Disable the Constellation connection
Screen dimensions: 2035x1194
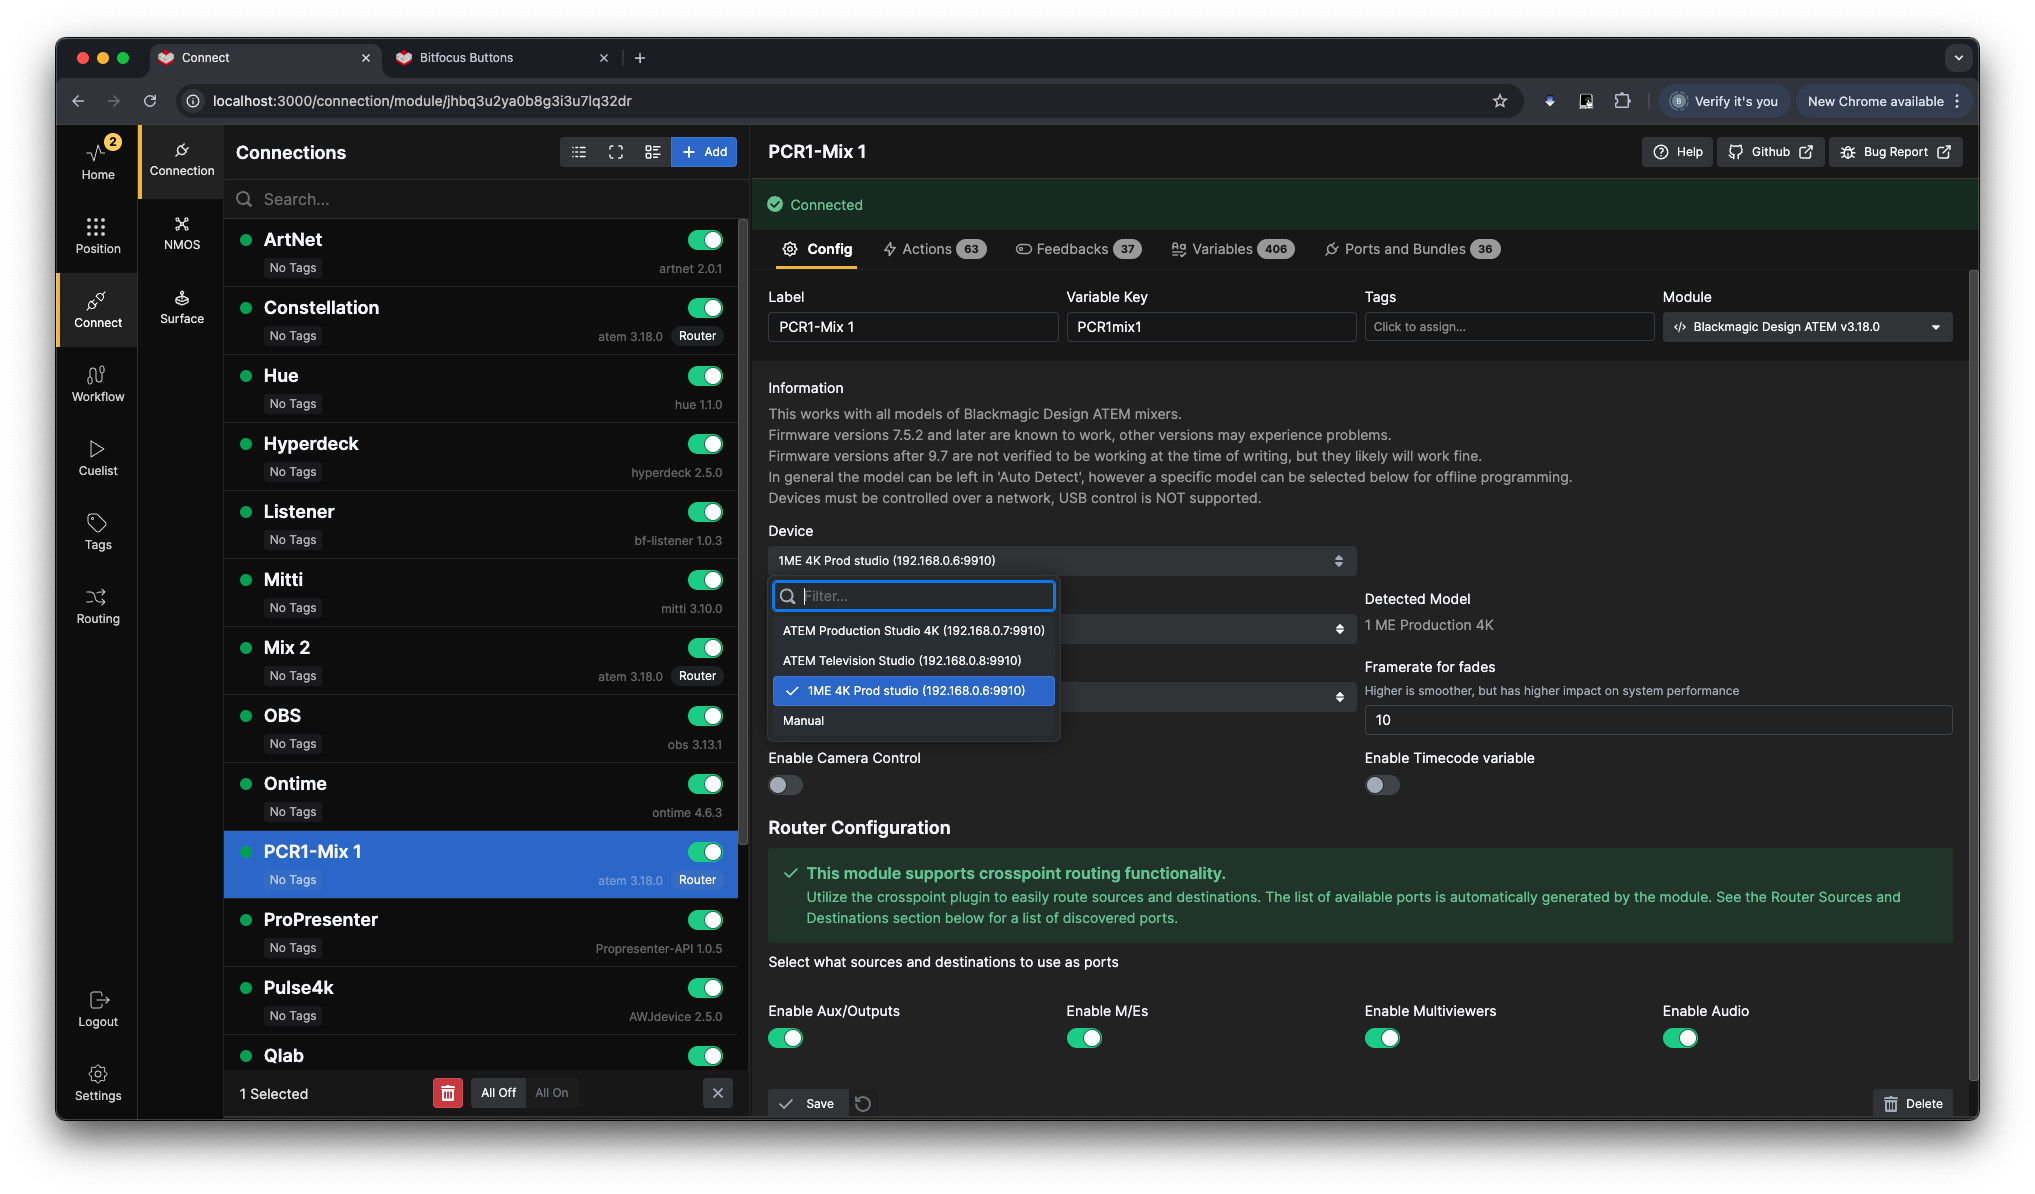(705, 308)
